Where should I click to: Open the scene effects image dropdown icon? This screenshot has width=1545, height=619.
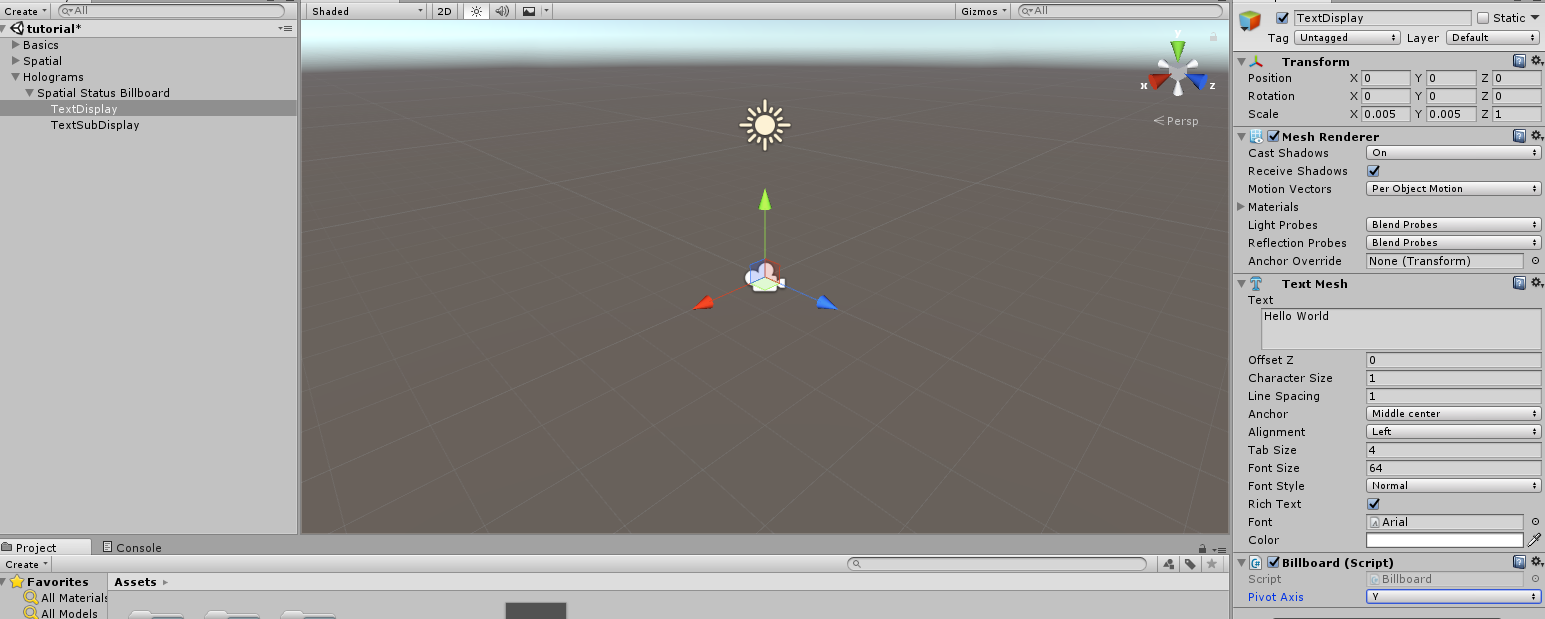529,11
